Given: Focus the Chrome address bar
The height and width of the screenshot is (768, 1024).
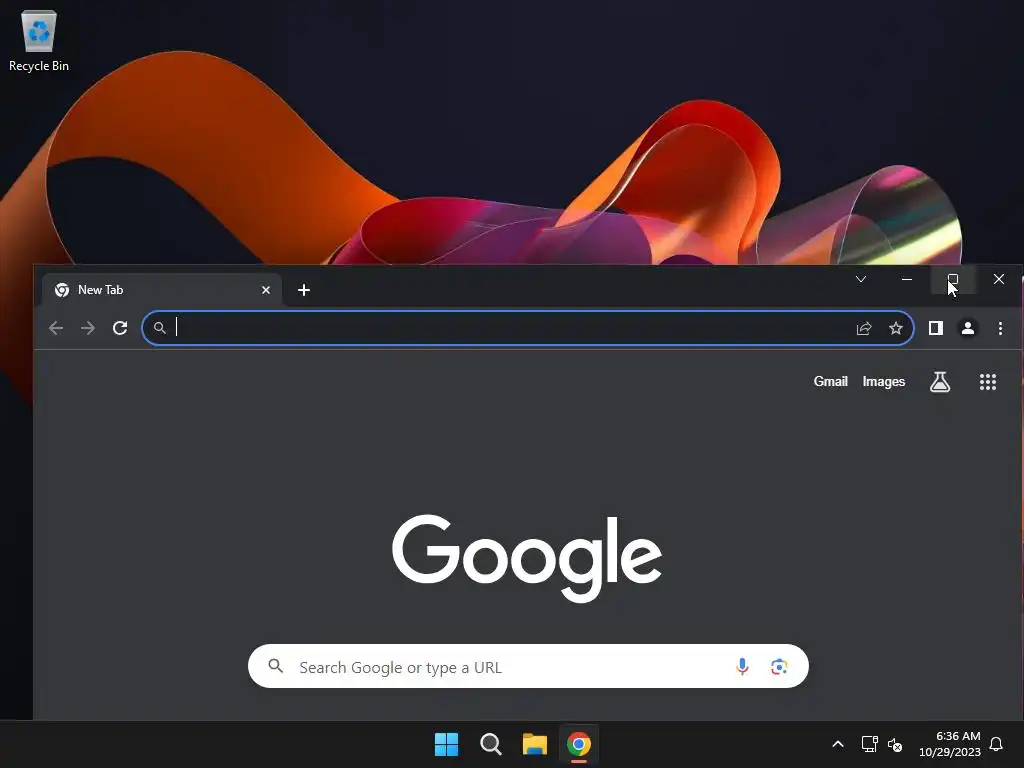Looking at the screenshot, I should click(528, 328).
